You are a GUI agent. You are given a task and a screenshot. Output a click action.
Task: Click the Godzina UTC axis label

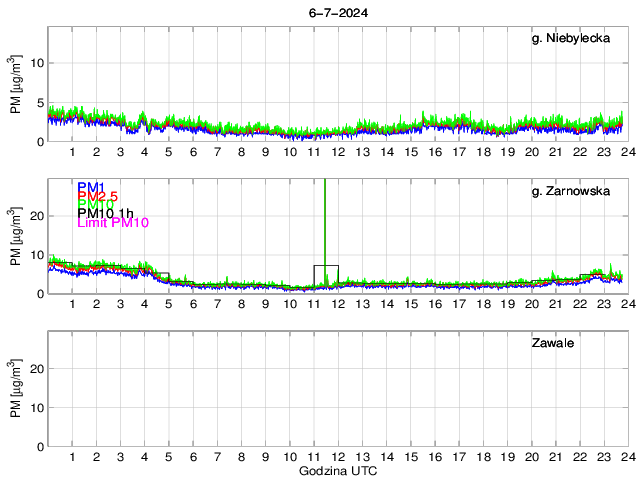(x=336, y=470)
